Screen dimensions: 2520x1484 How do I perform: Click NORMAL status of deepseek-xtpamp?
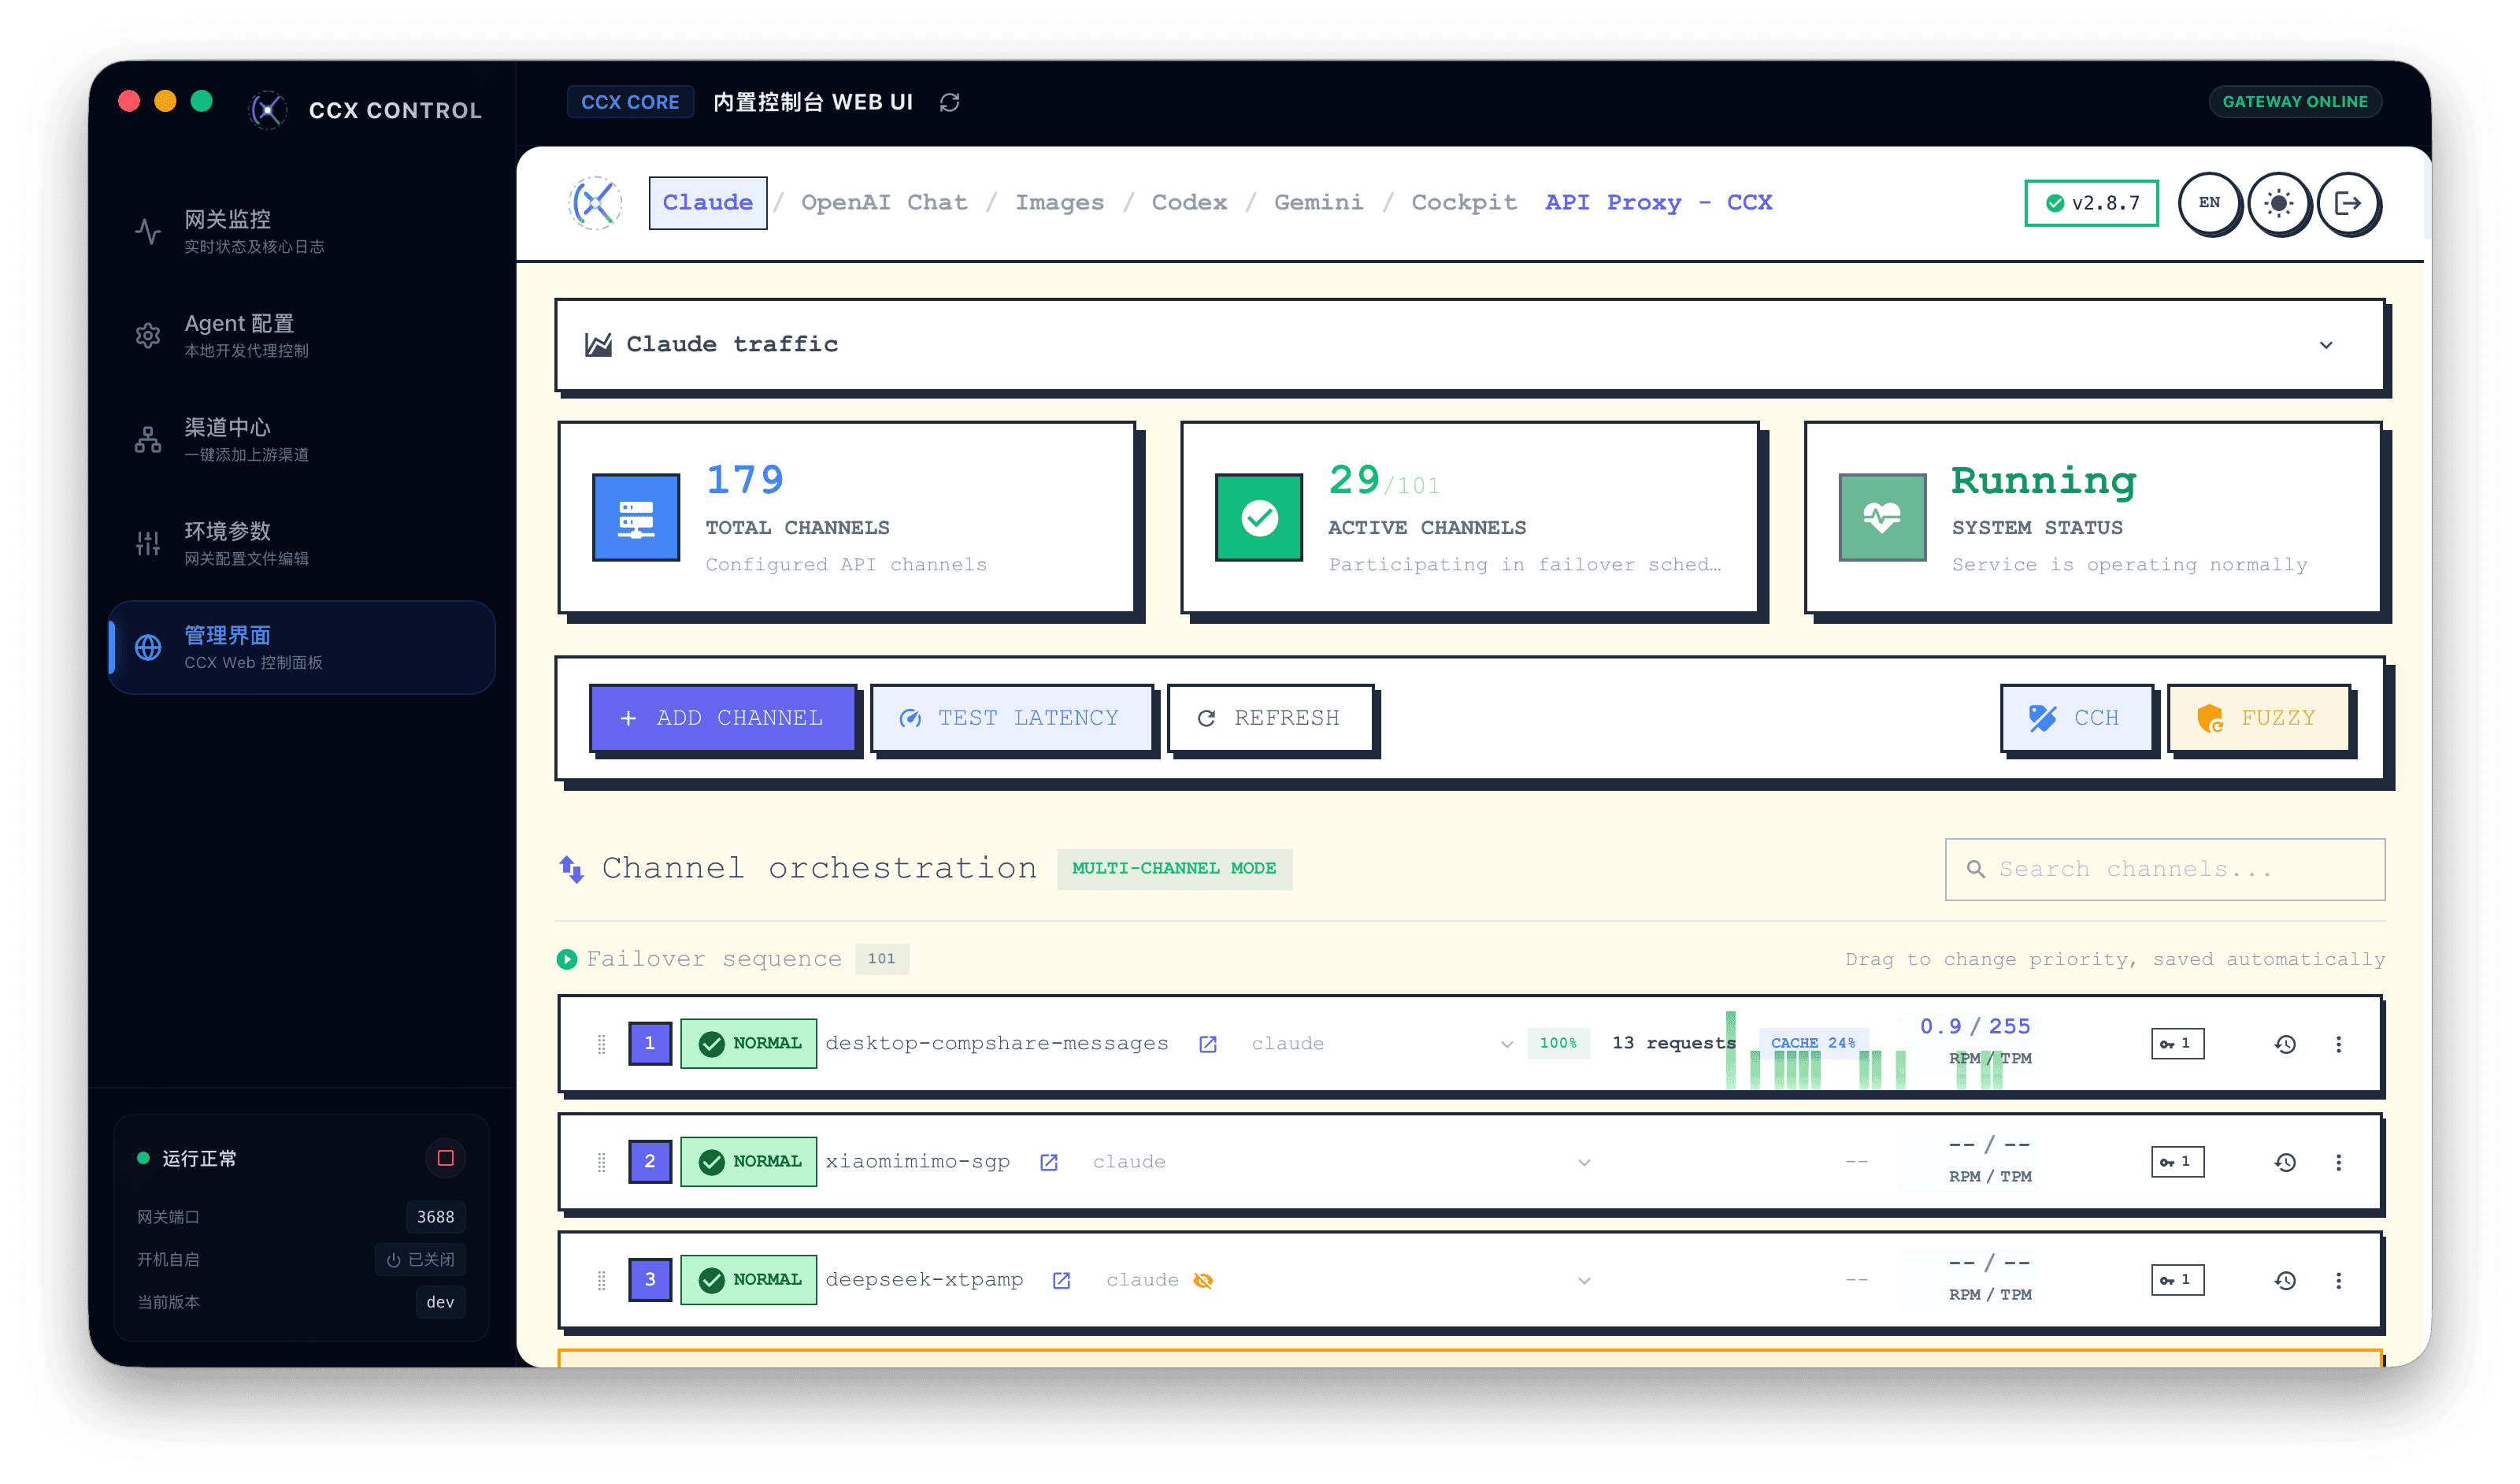749,1280
